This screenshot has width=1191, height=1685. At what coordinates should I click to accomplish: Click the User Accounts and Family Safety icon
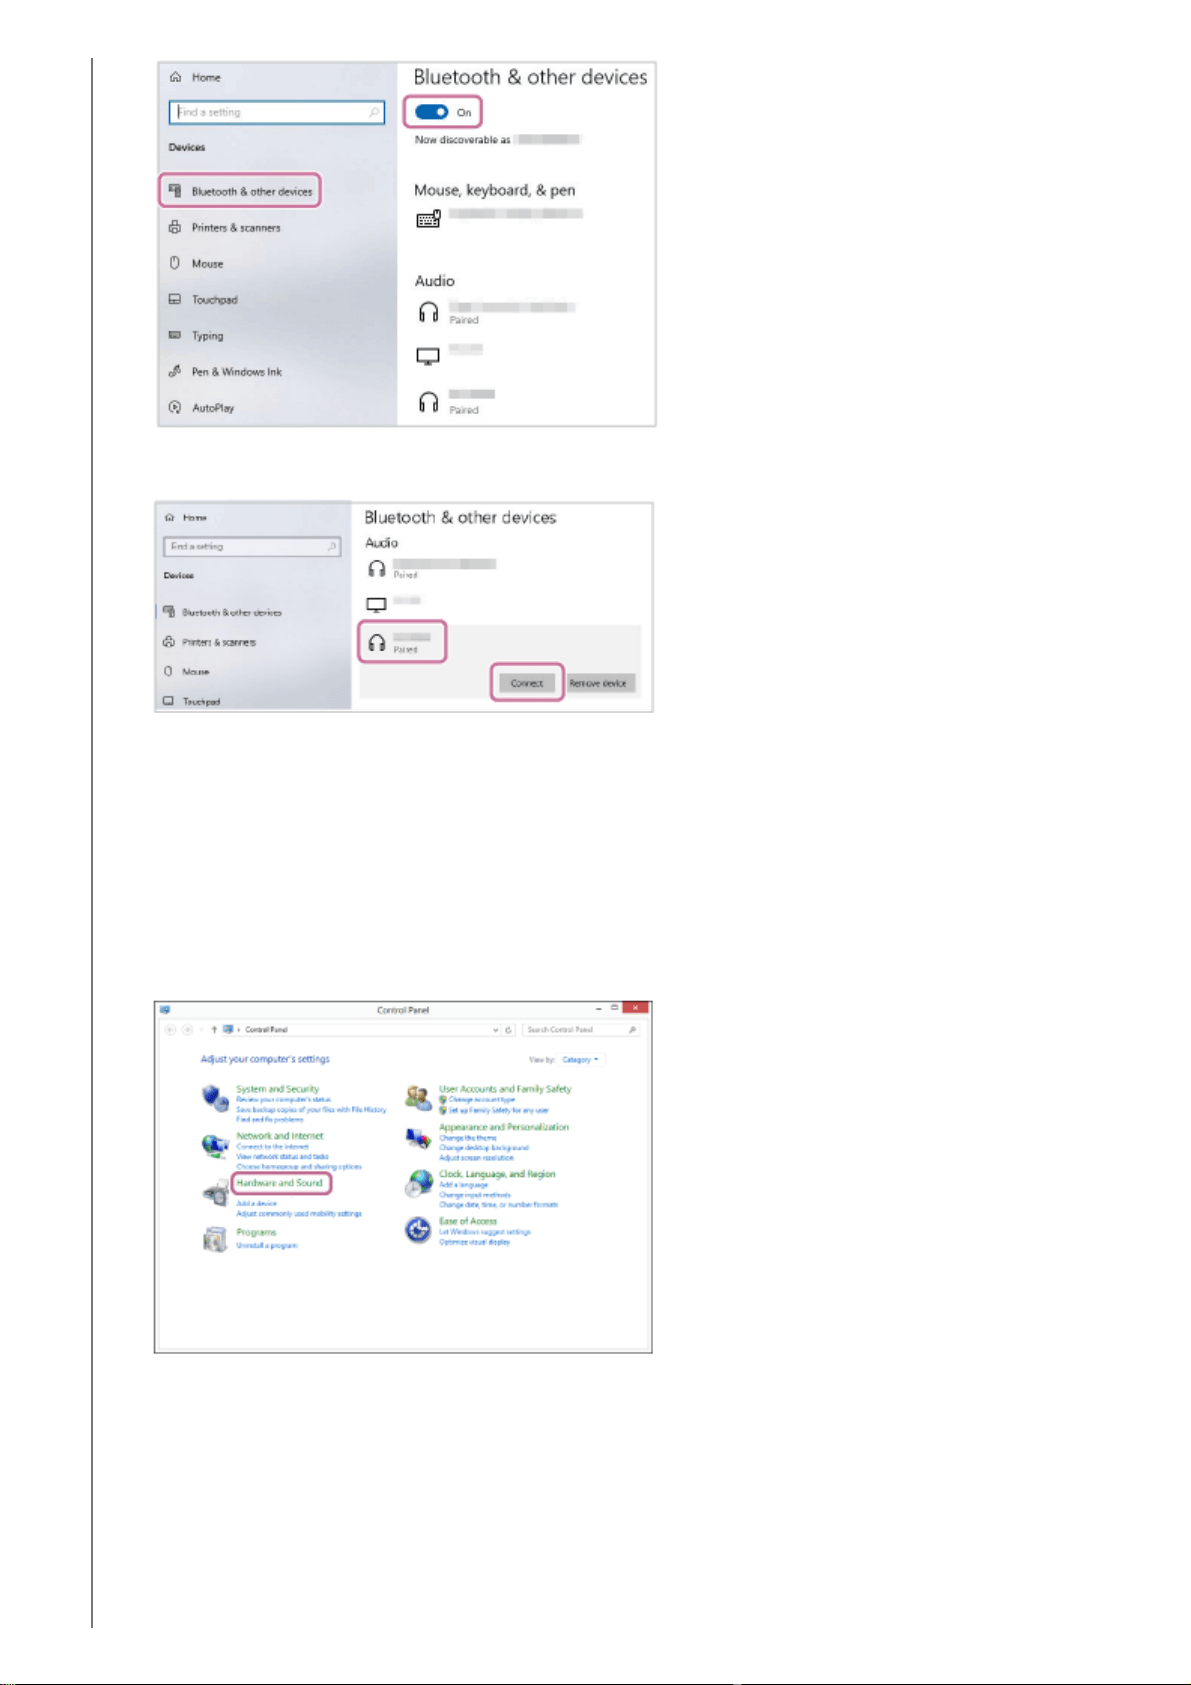[x=418, y=1098]
